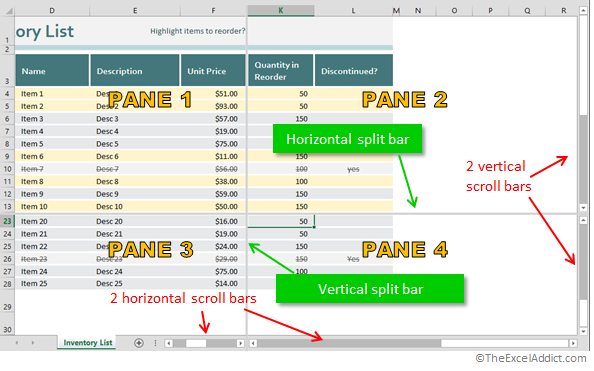Select row 6 header
This screenshot has height=371, width=594.
click(x=7, y=119)
